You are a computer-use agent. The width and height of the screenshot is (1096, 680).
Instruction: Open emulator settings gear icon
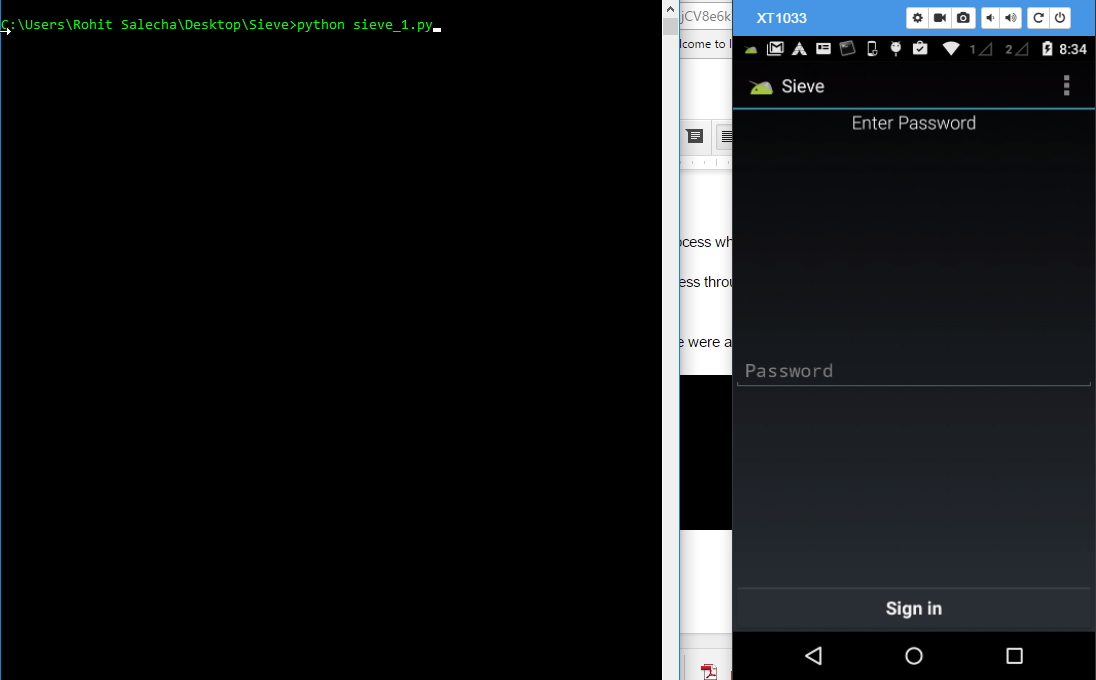tap(917, 18)
